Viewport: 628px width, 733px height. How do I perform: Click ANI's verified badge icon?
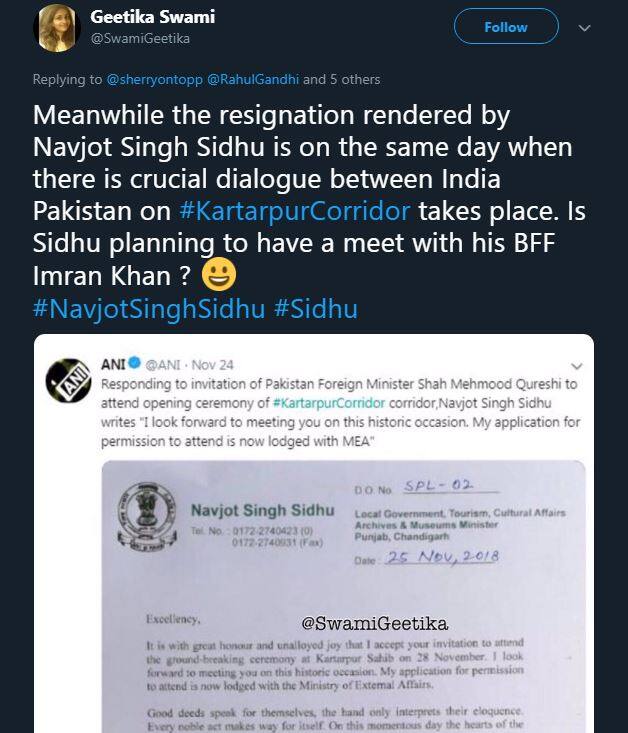tap(137, 366)
